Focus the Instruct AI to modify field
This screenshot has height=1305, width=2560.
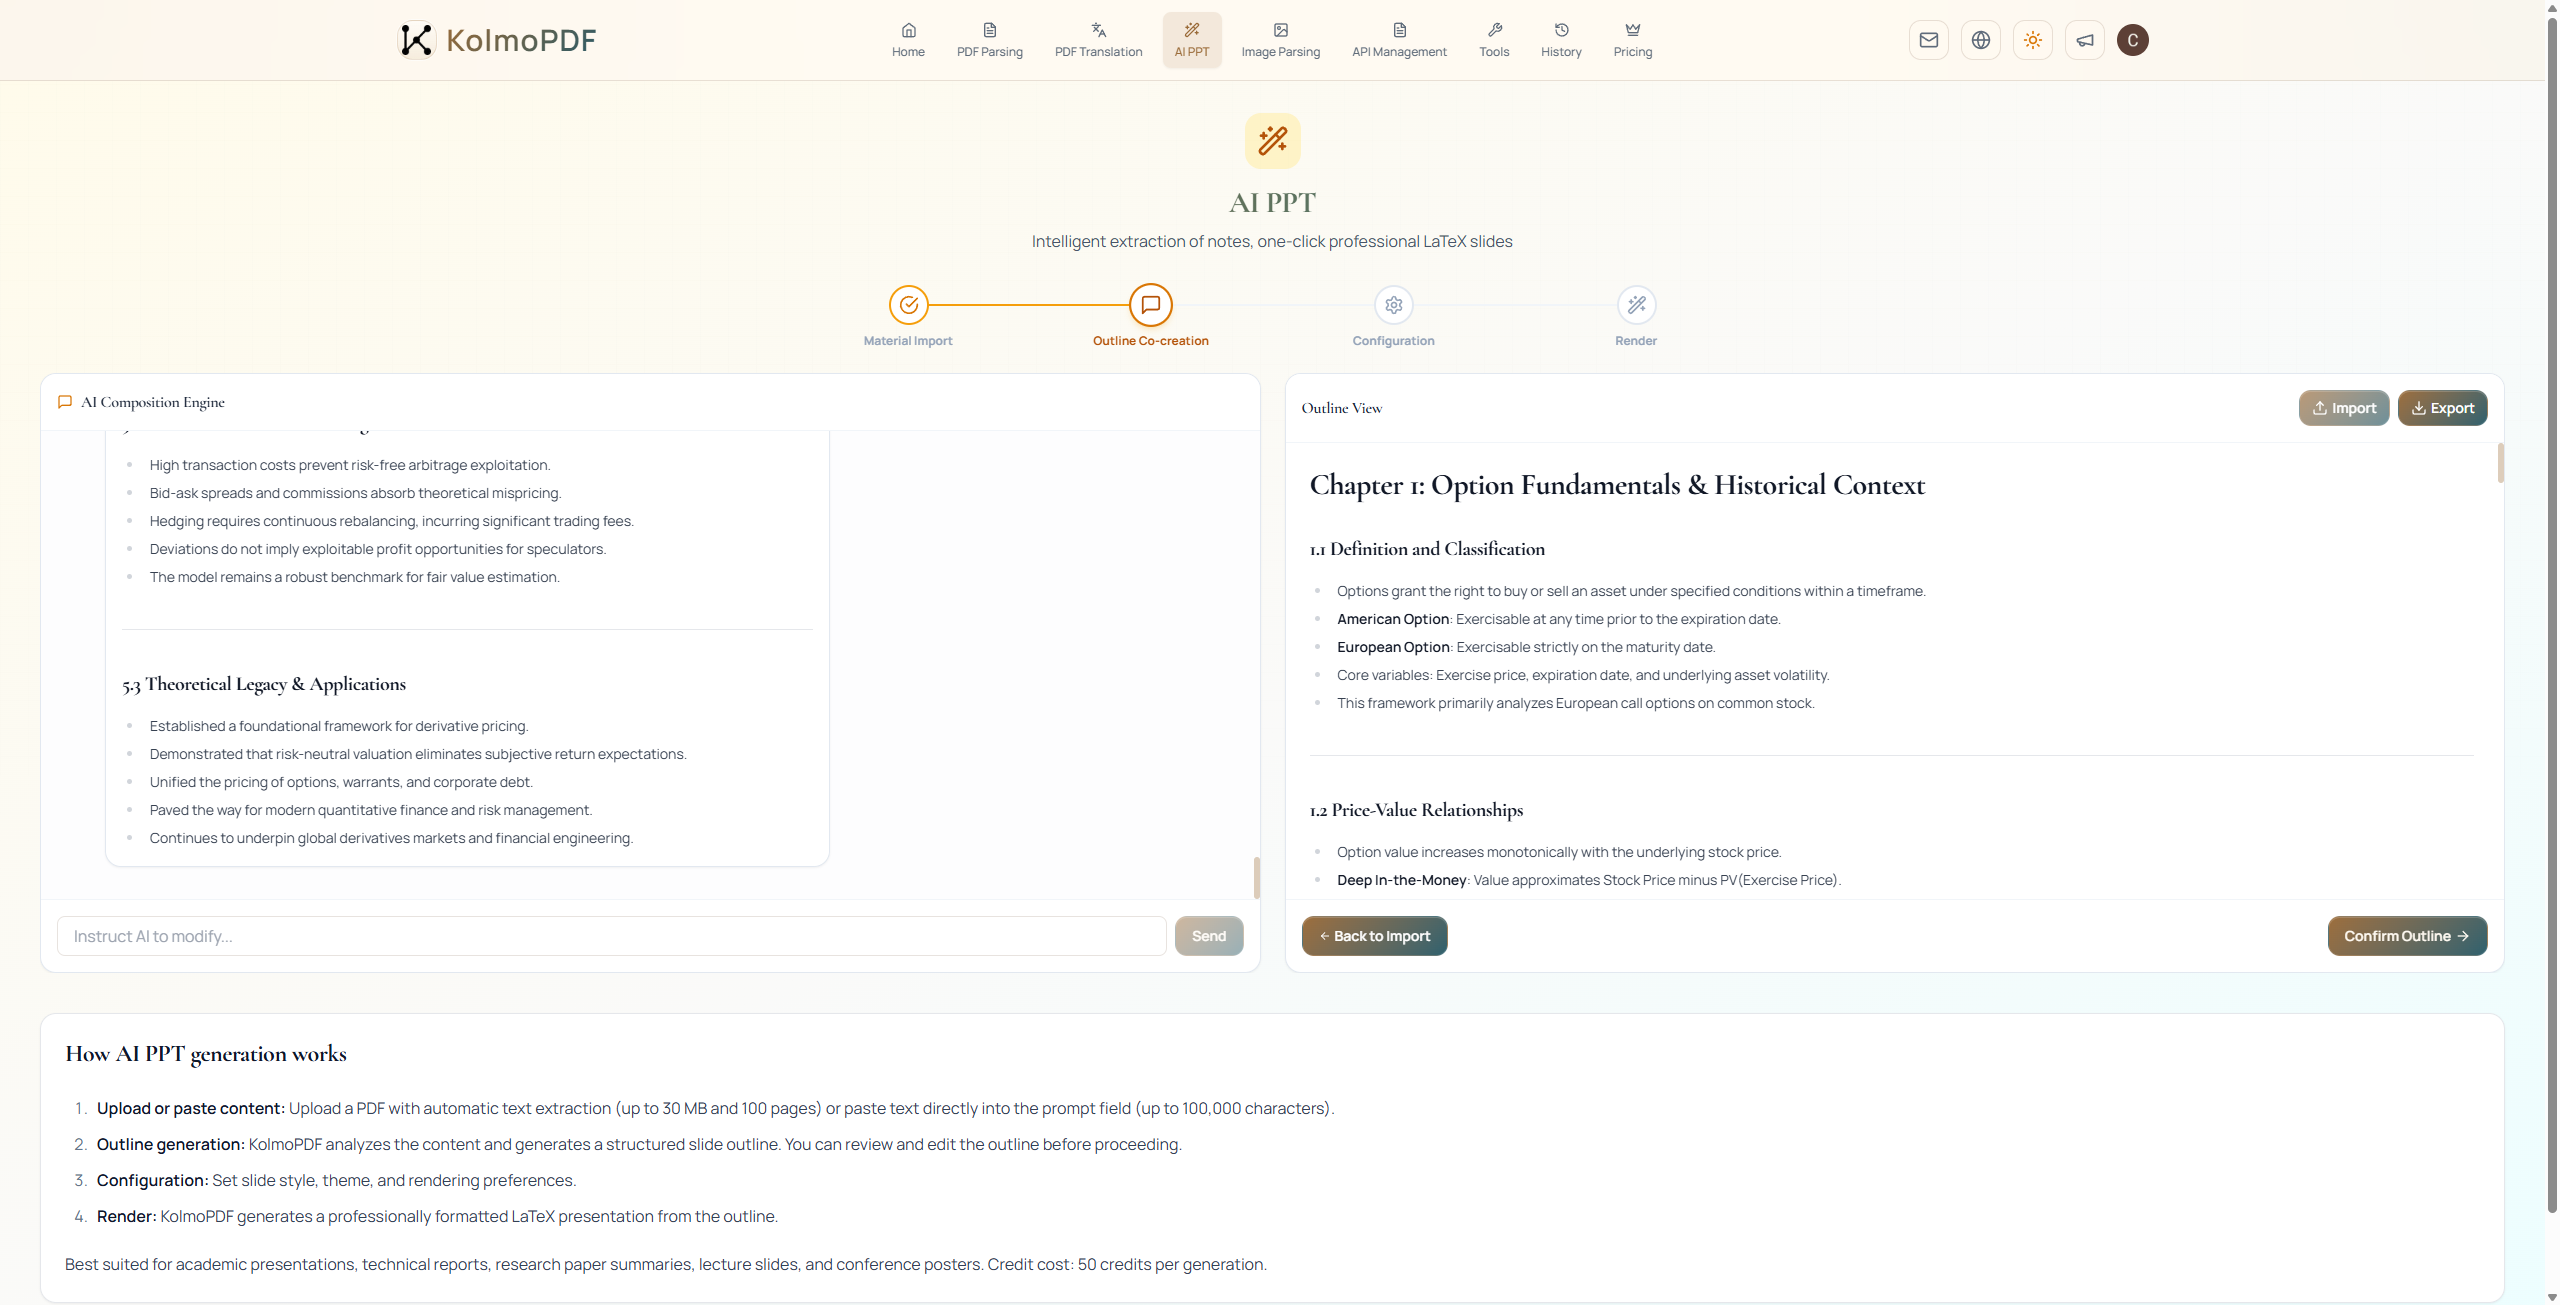(610, 936)
